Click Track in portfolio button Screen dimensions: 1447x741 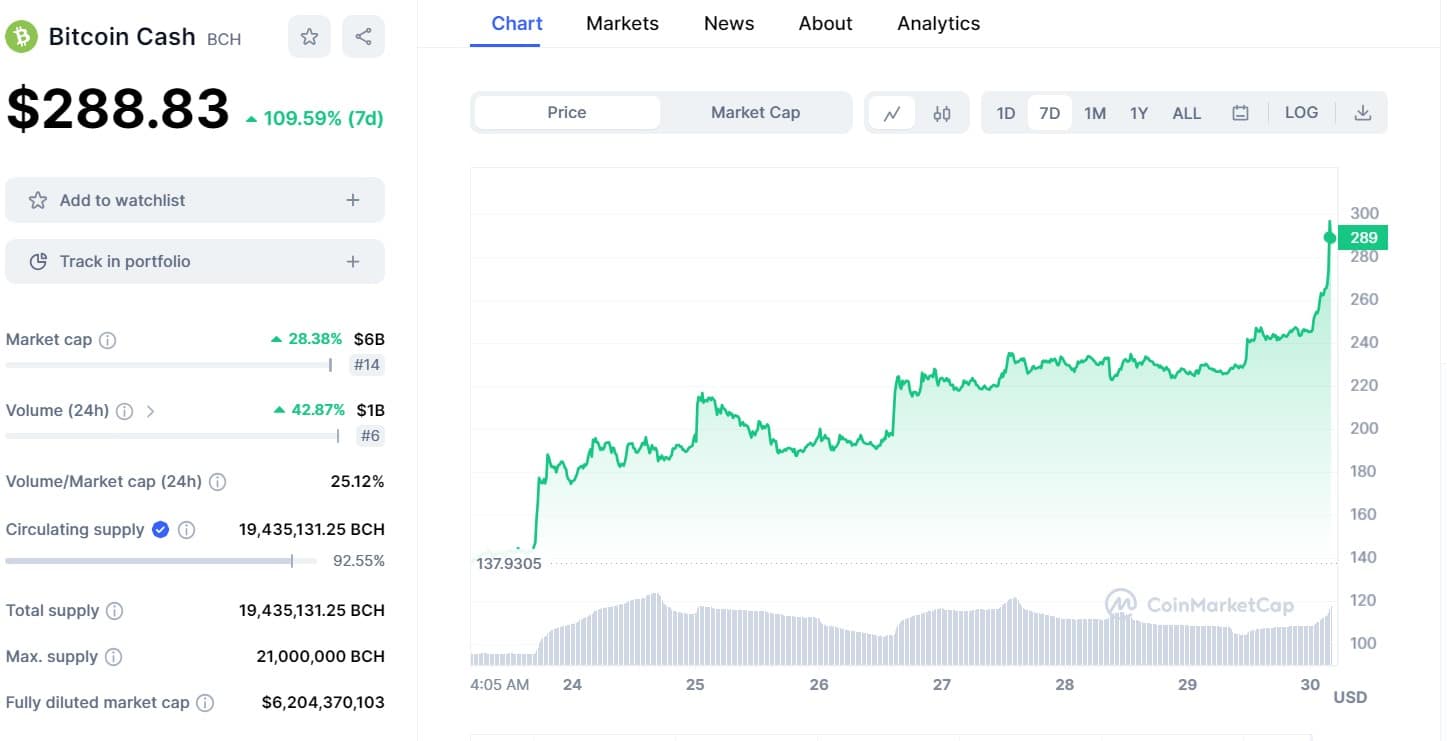195,262
